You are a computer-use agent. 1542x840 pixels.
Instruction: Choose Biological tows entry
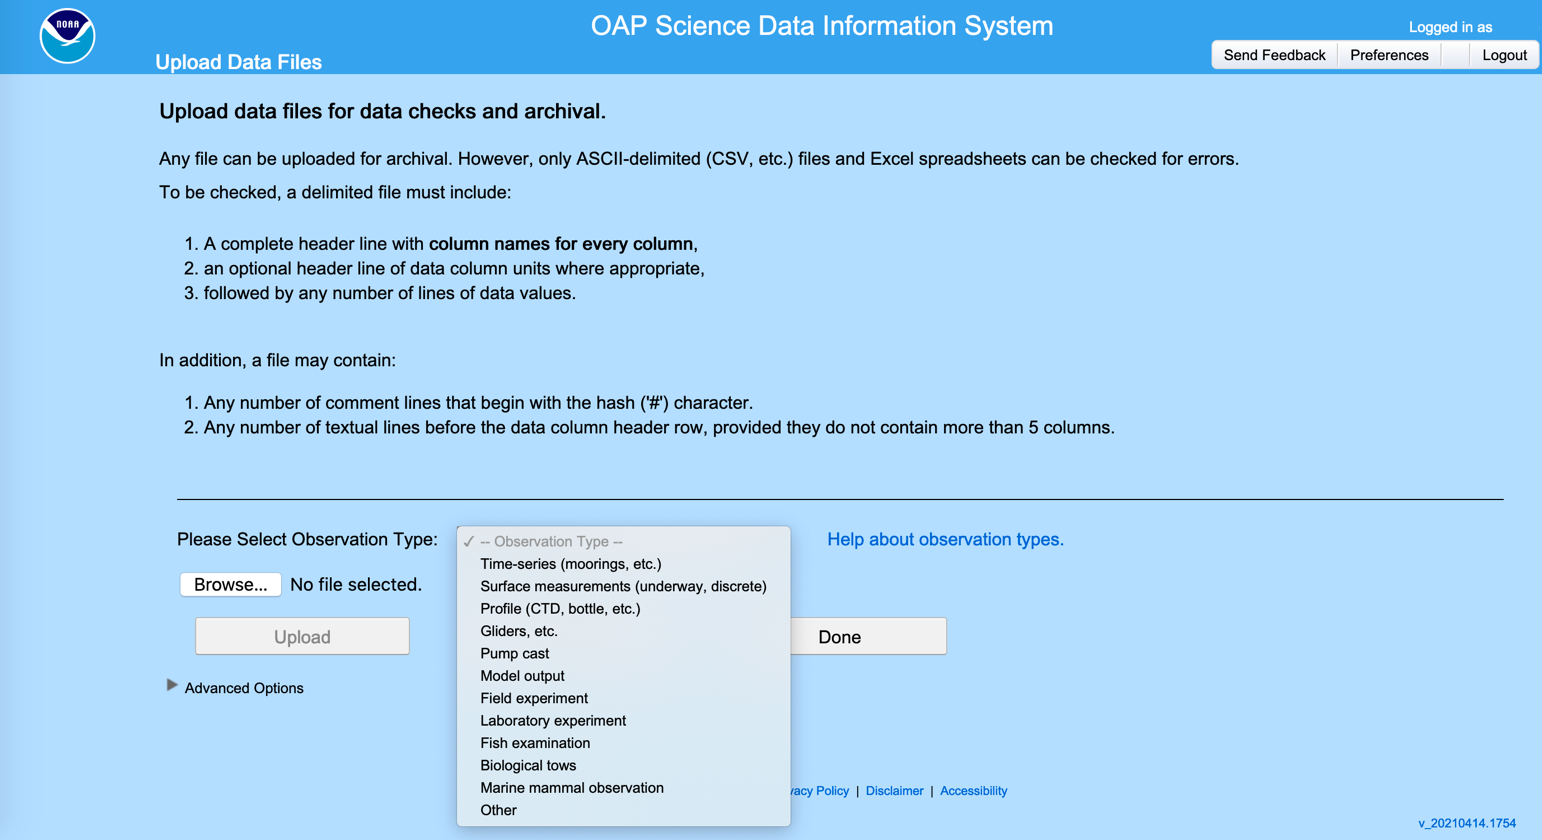point(528,766)
